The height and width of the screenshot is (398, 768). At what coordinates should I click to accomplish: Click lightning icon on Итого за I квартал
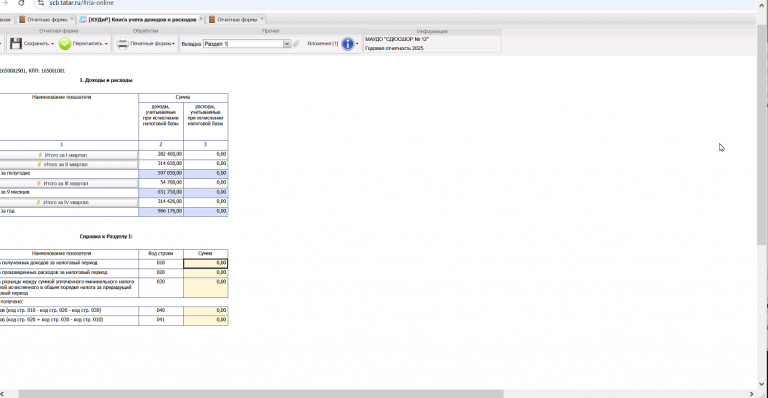click(41, 155)
